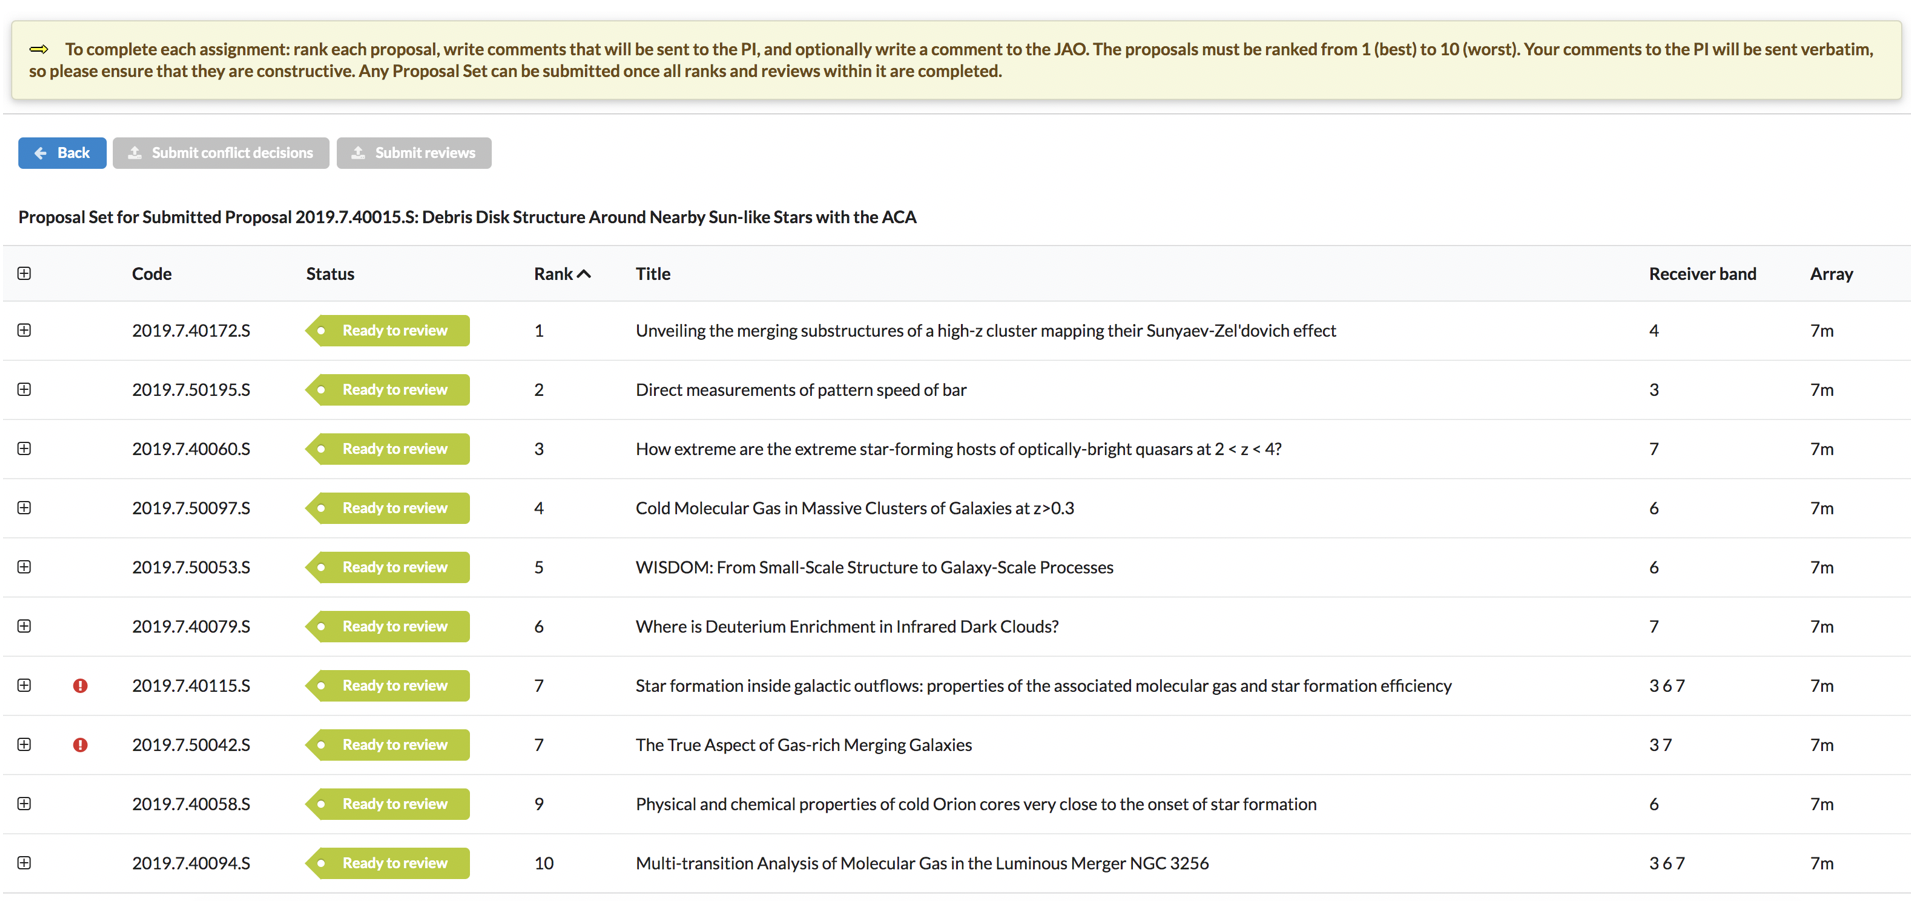Click the arrow icon in the yellow instructions banner
This screenshot has height=910, width=1918.
point(39,49)
